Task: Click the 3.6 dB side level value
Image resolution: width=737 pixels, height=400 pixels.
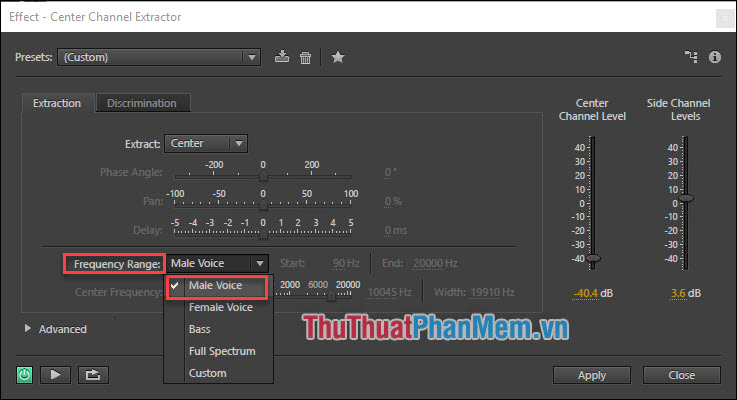Action: [x=678, y=293]
